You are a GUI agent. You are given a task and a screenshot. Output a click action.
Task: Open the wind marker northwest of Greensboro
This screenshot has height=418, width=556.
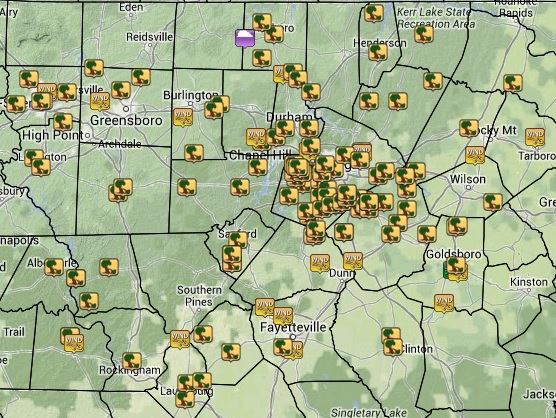point(100,101)
